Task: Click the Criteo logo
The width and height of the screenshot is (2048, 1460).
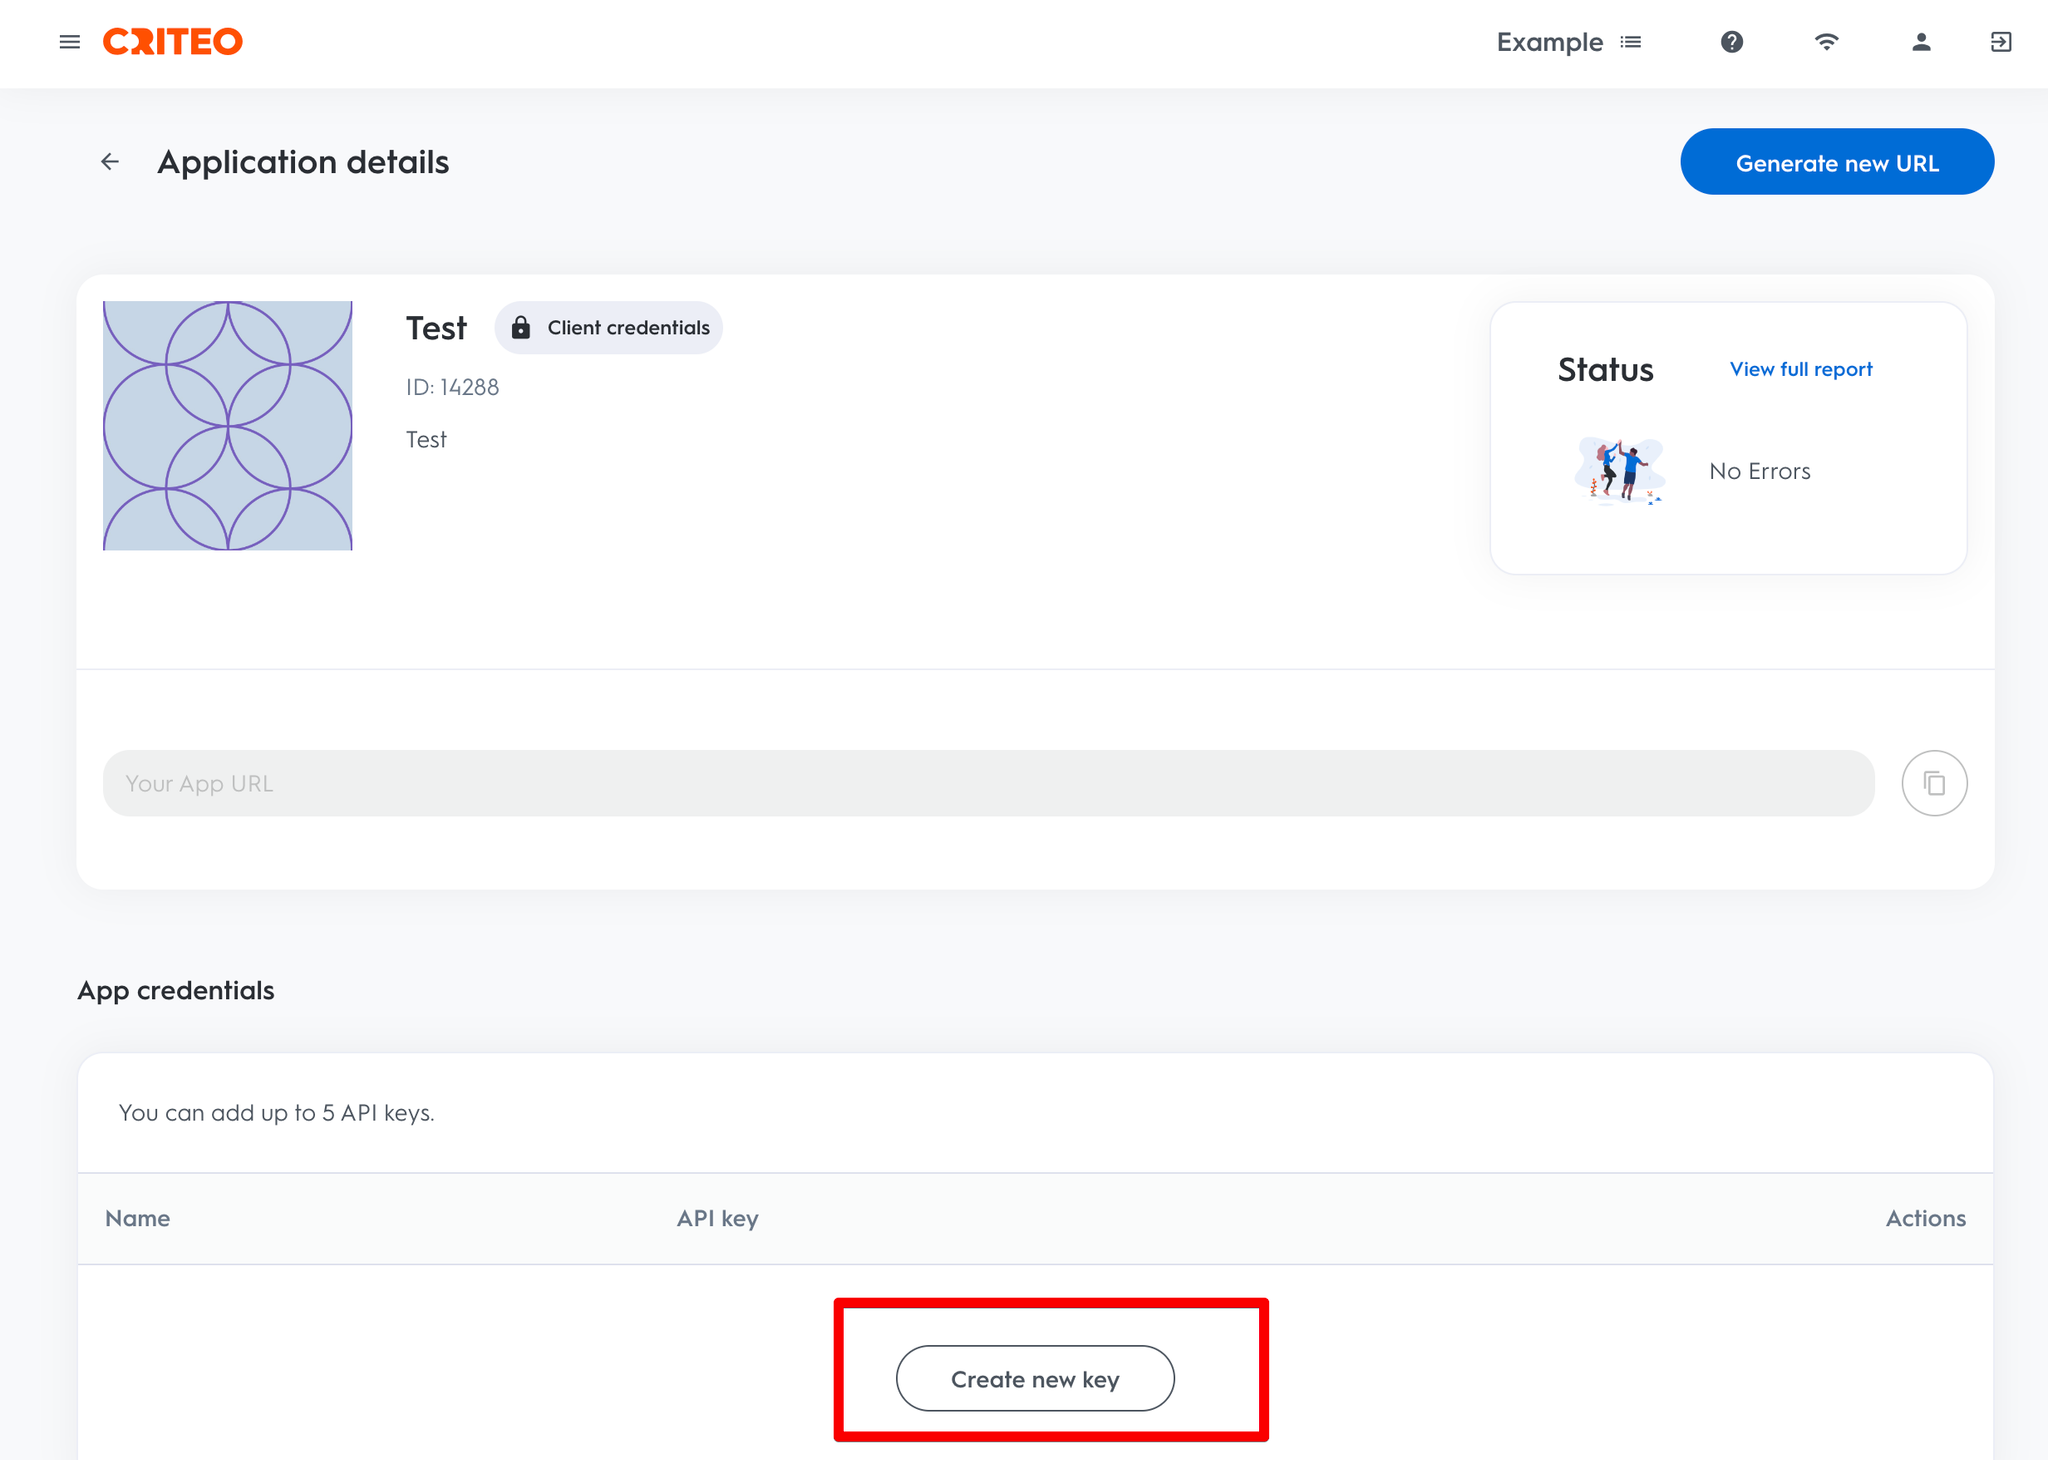Action: (173, 42)
